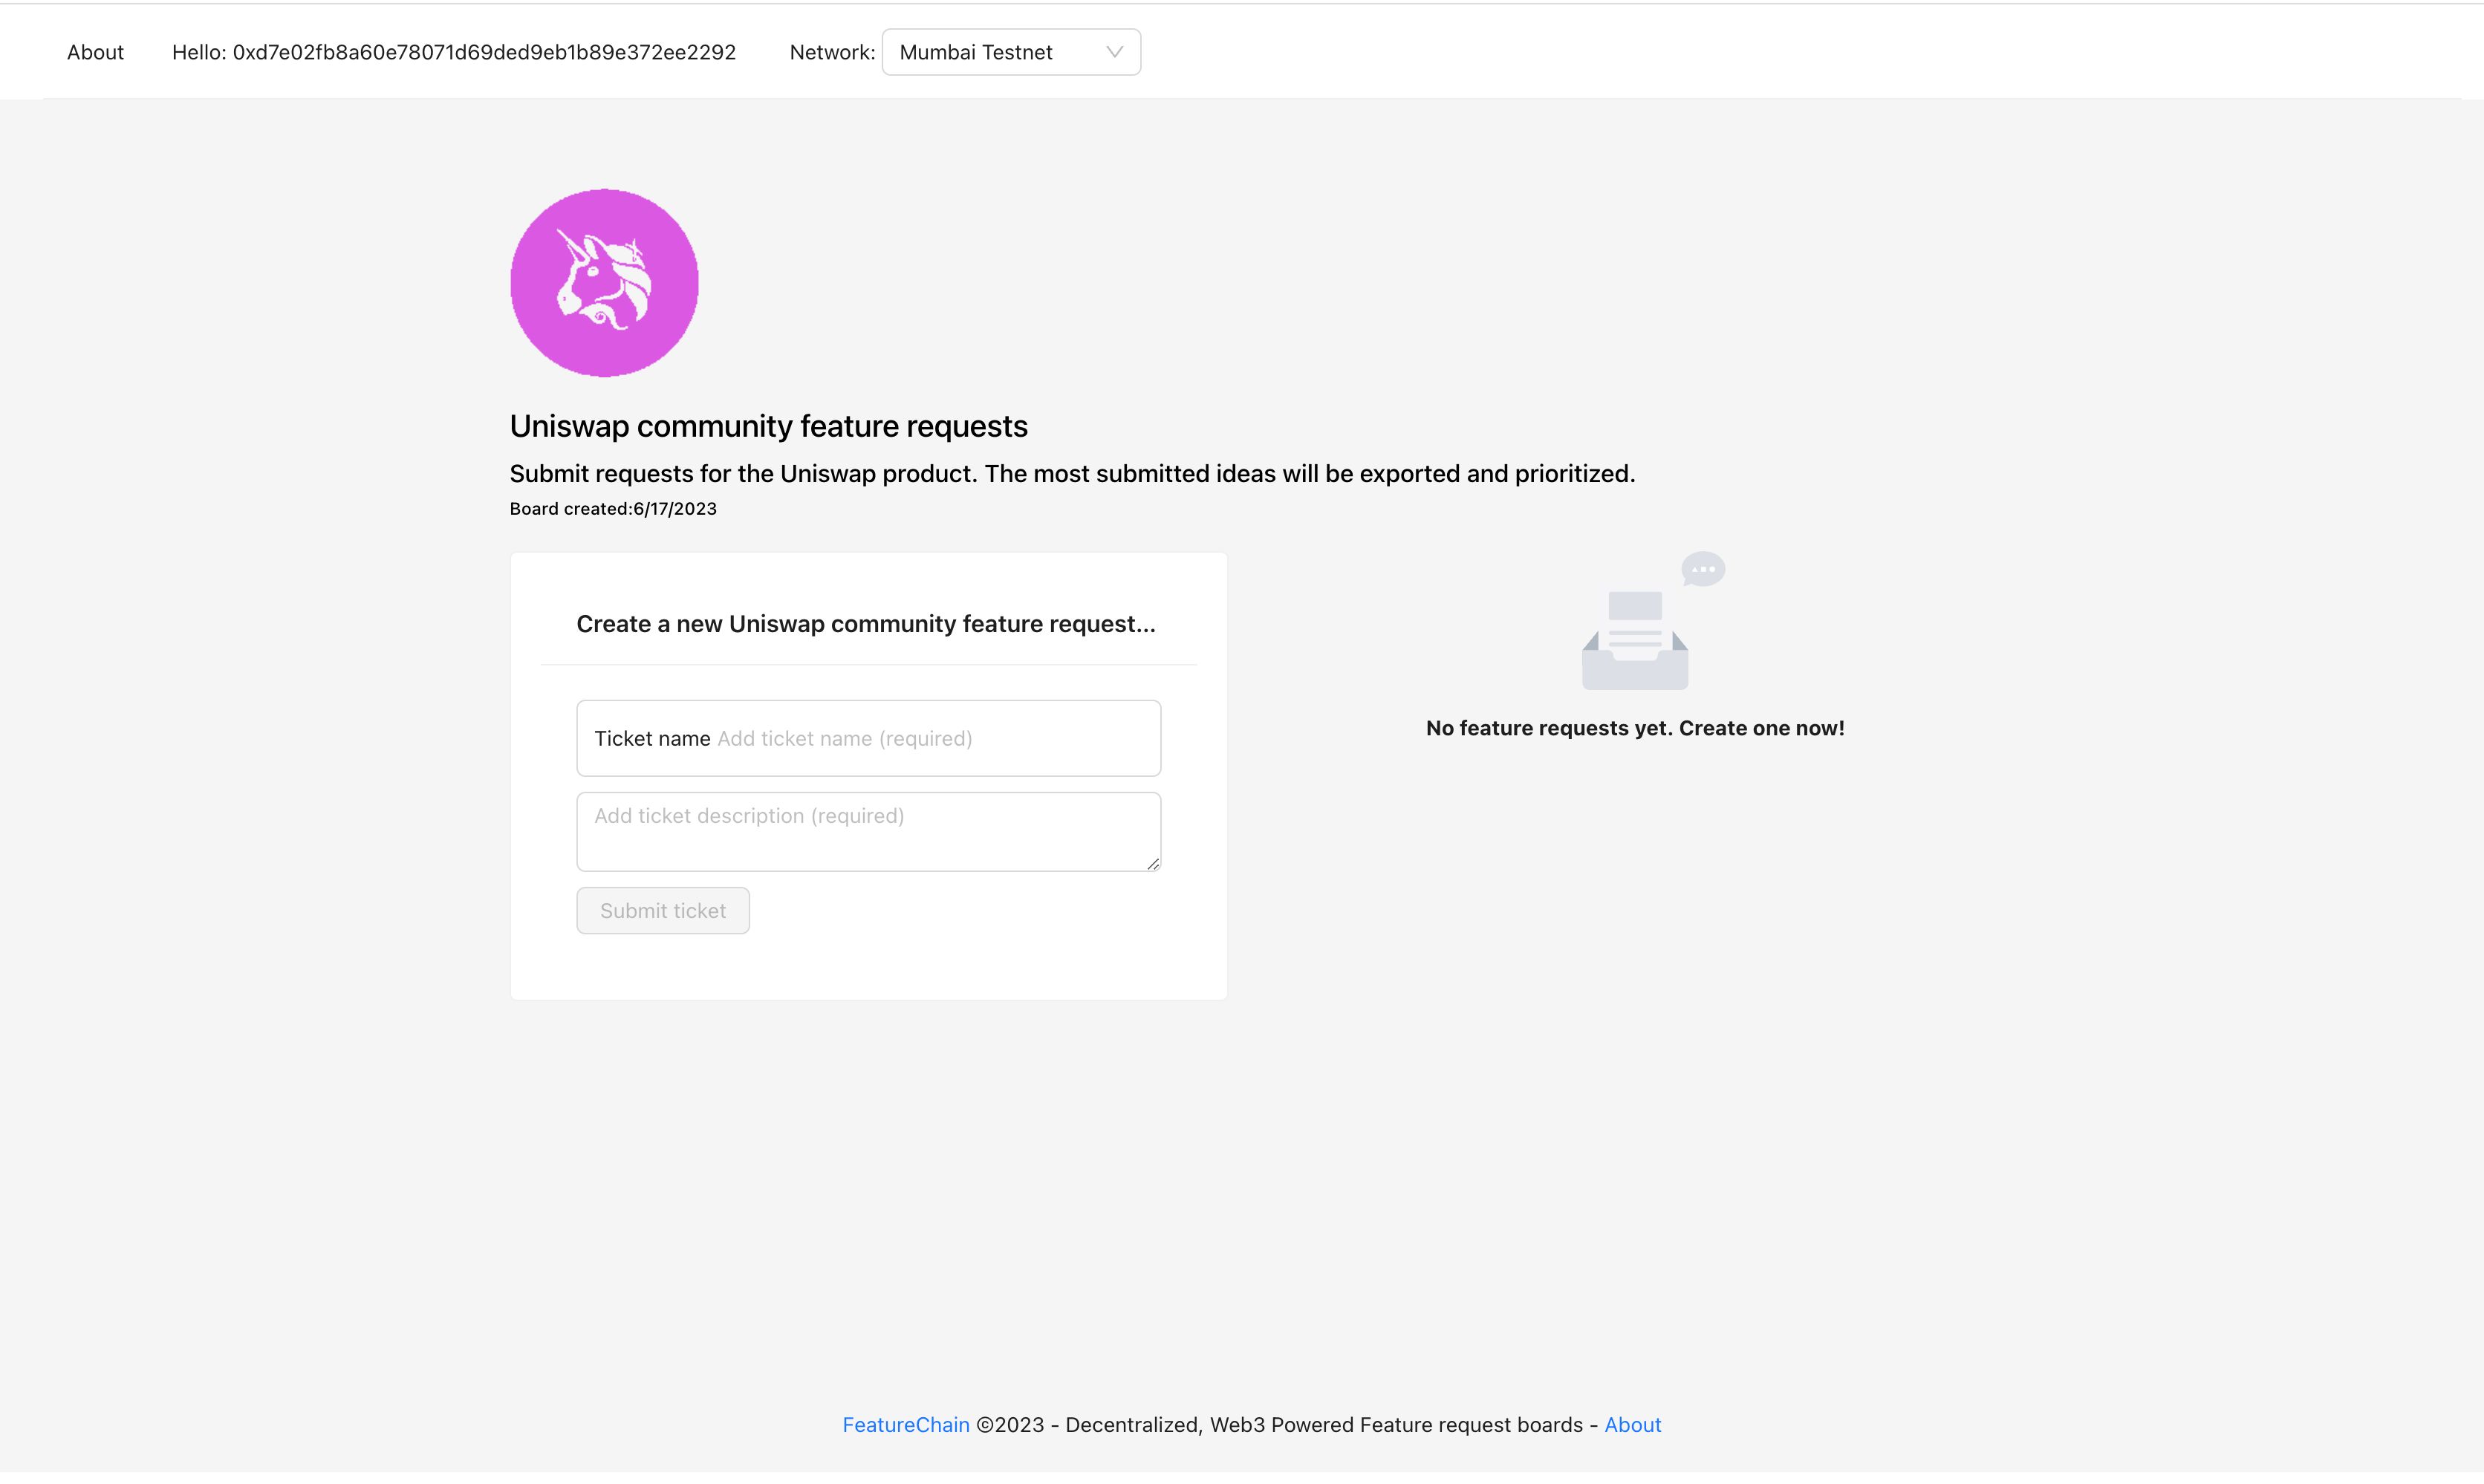This screenshot has height=1484, width=2484.
Task: Click the network dropdown chevron arrow
Action: tap(1114, 52)
